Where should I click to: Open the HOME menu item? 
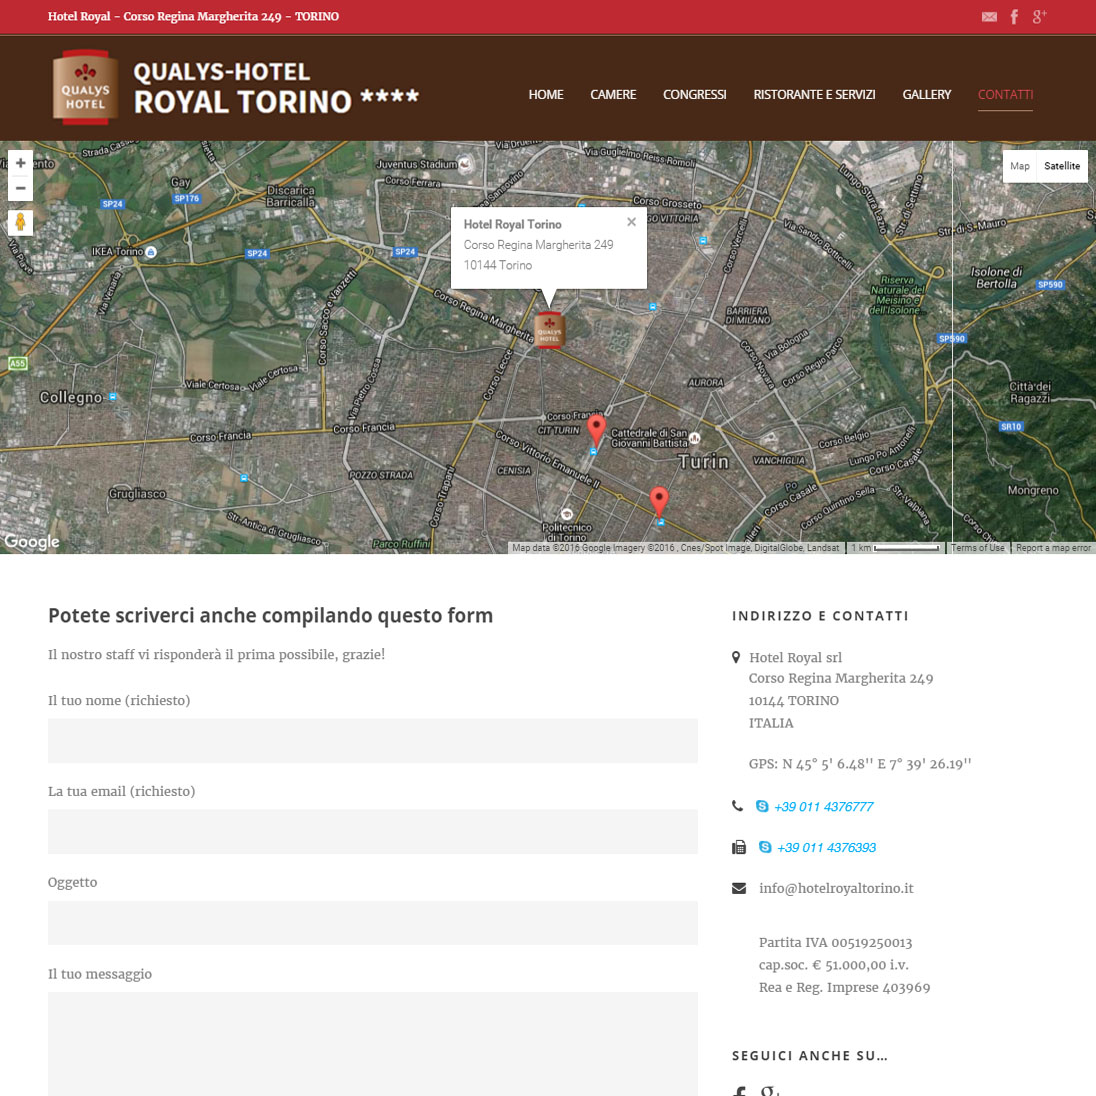pyautogui.click(x=546, y=94)
